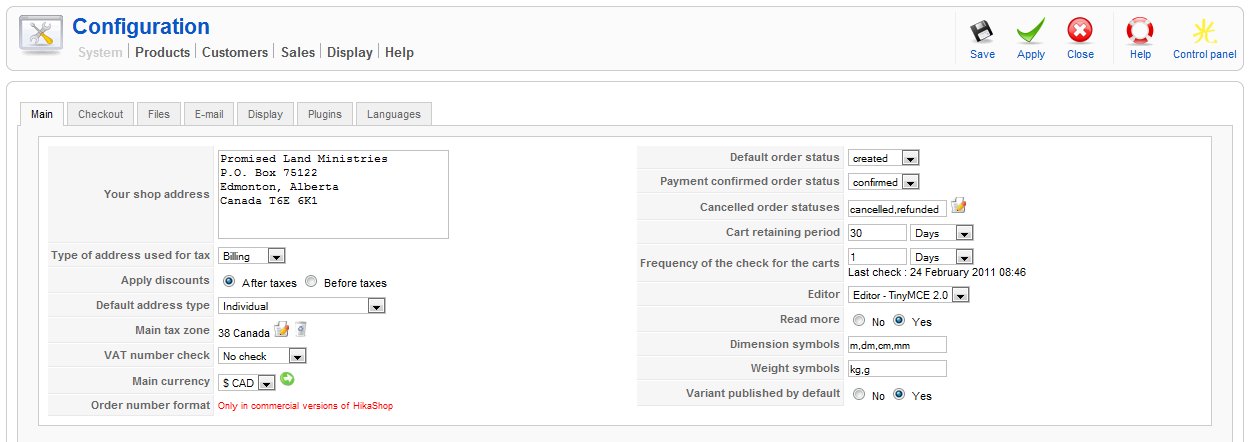The width and height of the screenshot is (1249, 442).
Task: Set Read more to No
Action: (859, 321)
